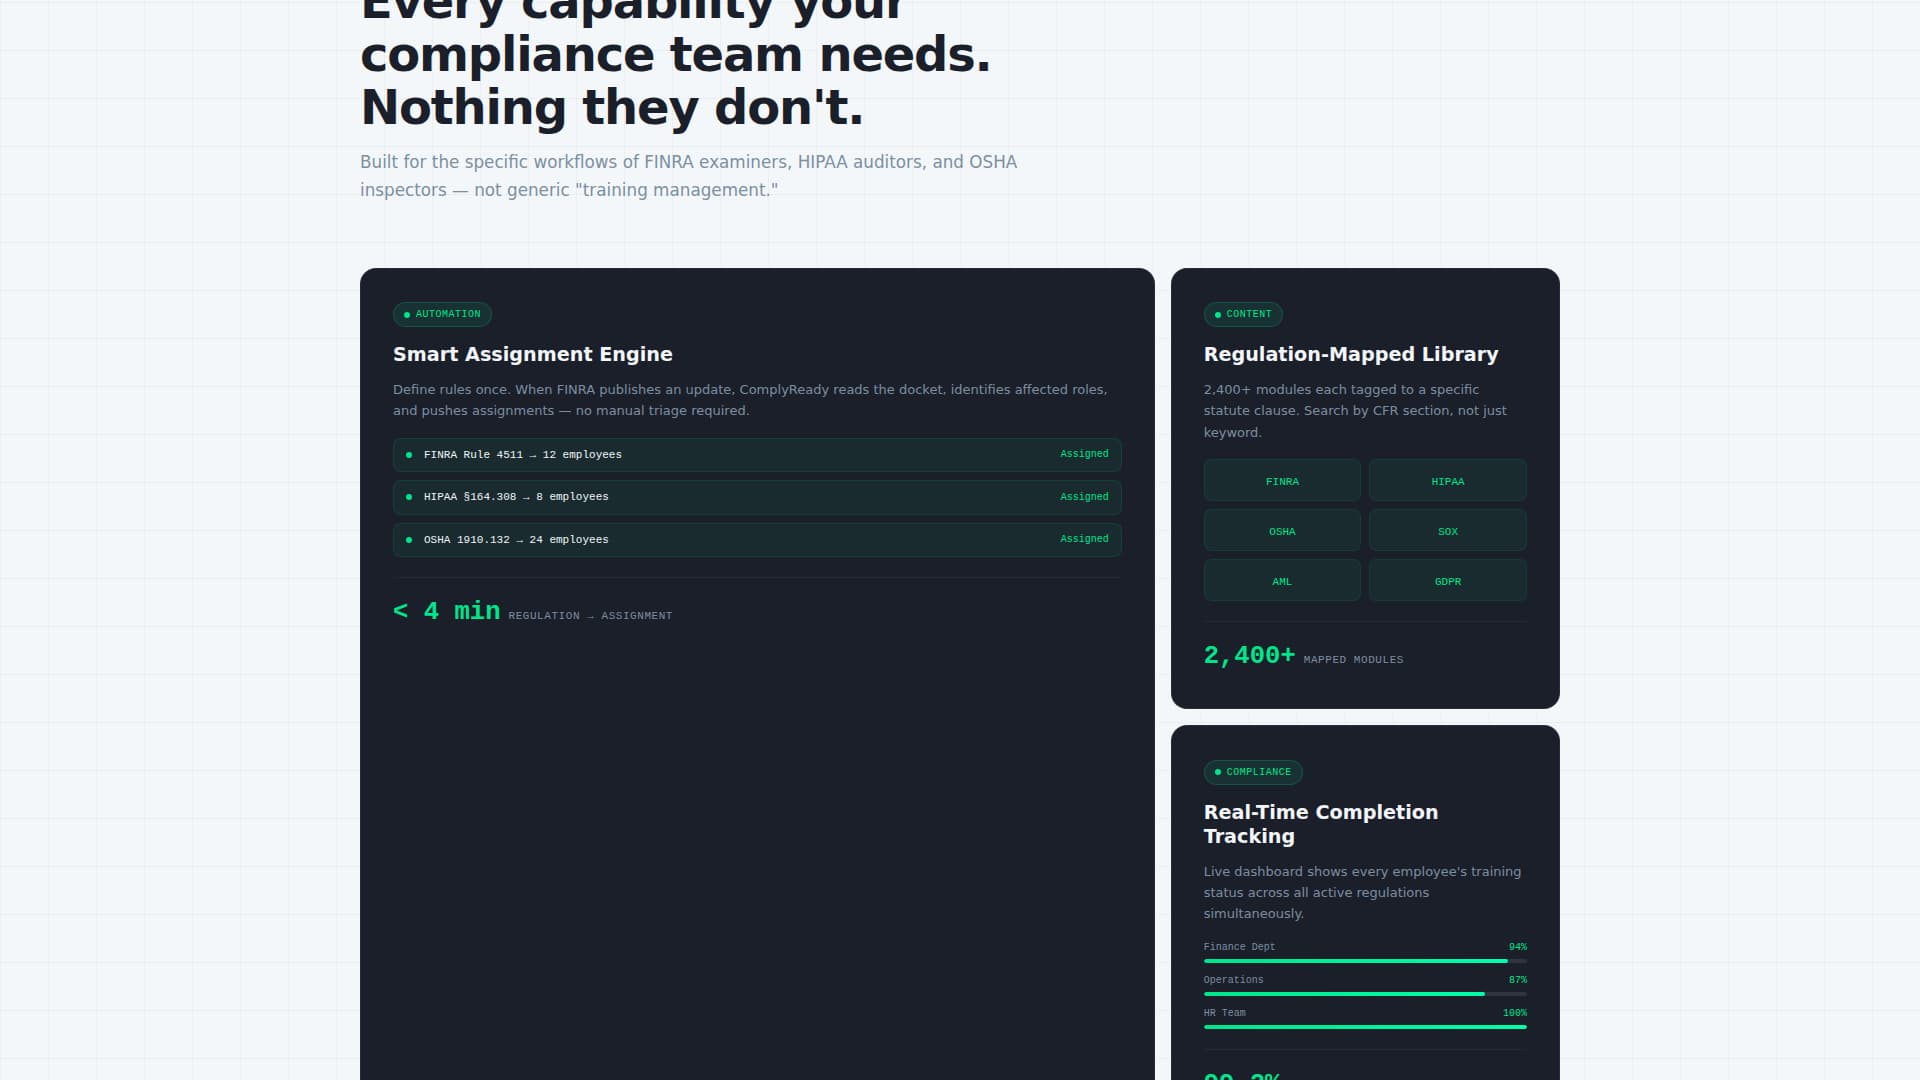Screen dimensions: 1920x1080
Task: Open the OSHA 1910.132 assignment row
Action: point(757,540)
